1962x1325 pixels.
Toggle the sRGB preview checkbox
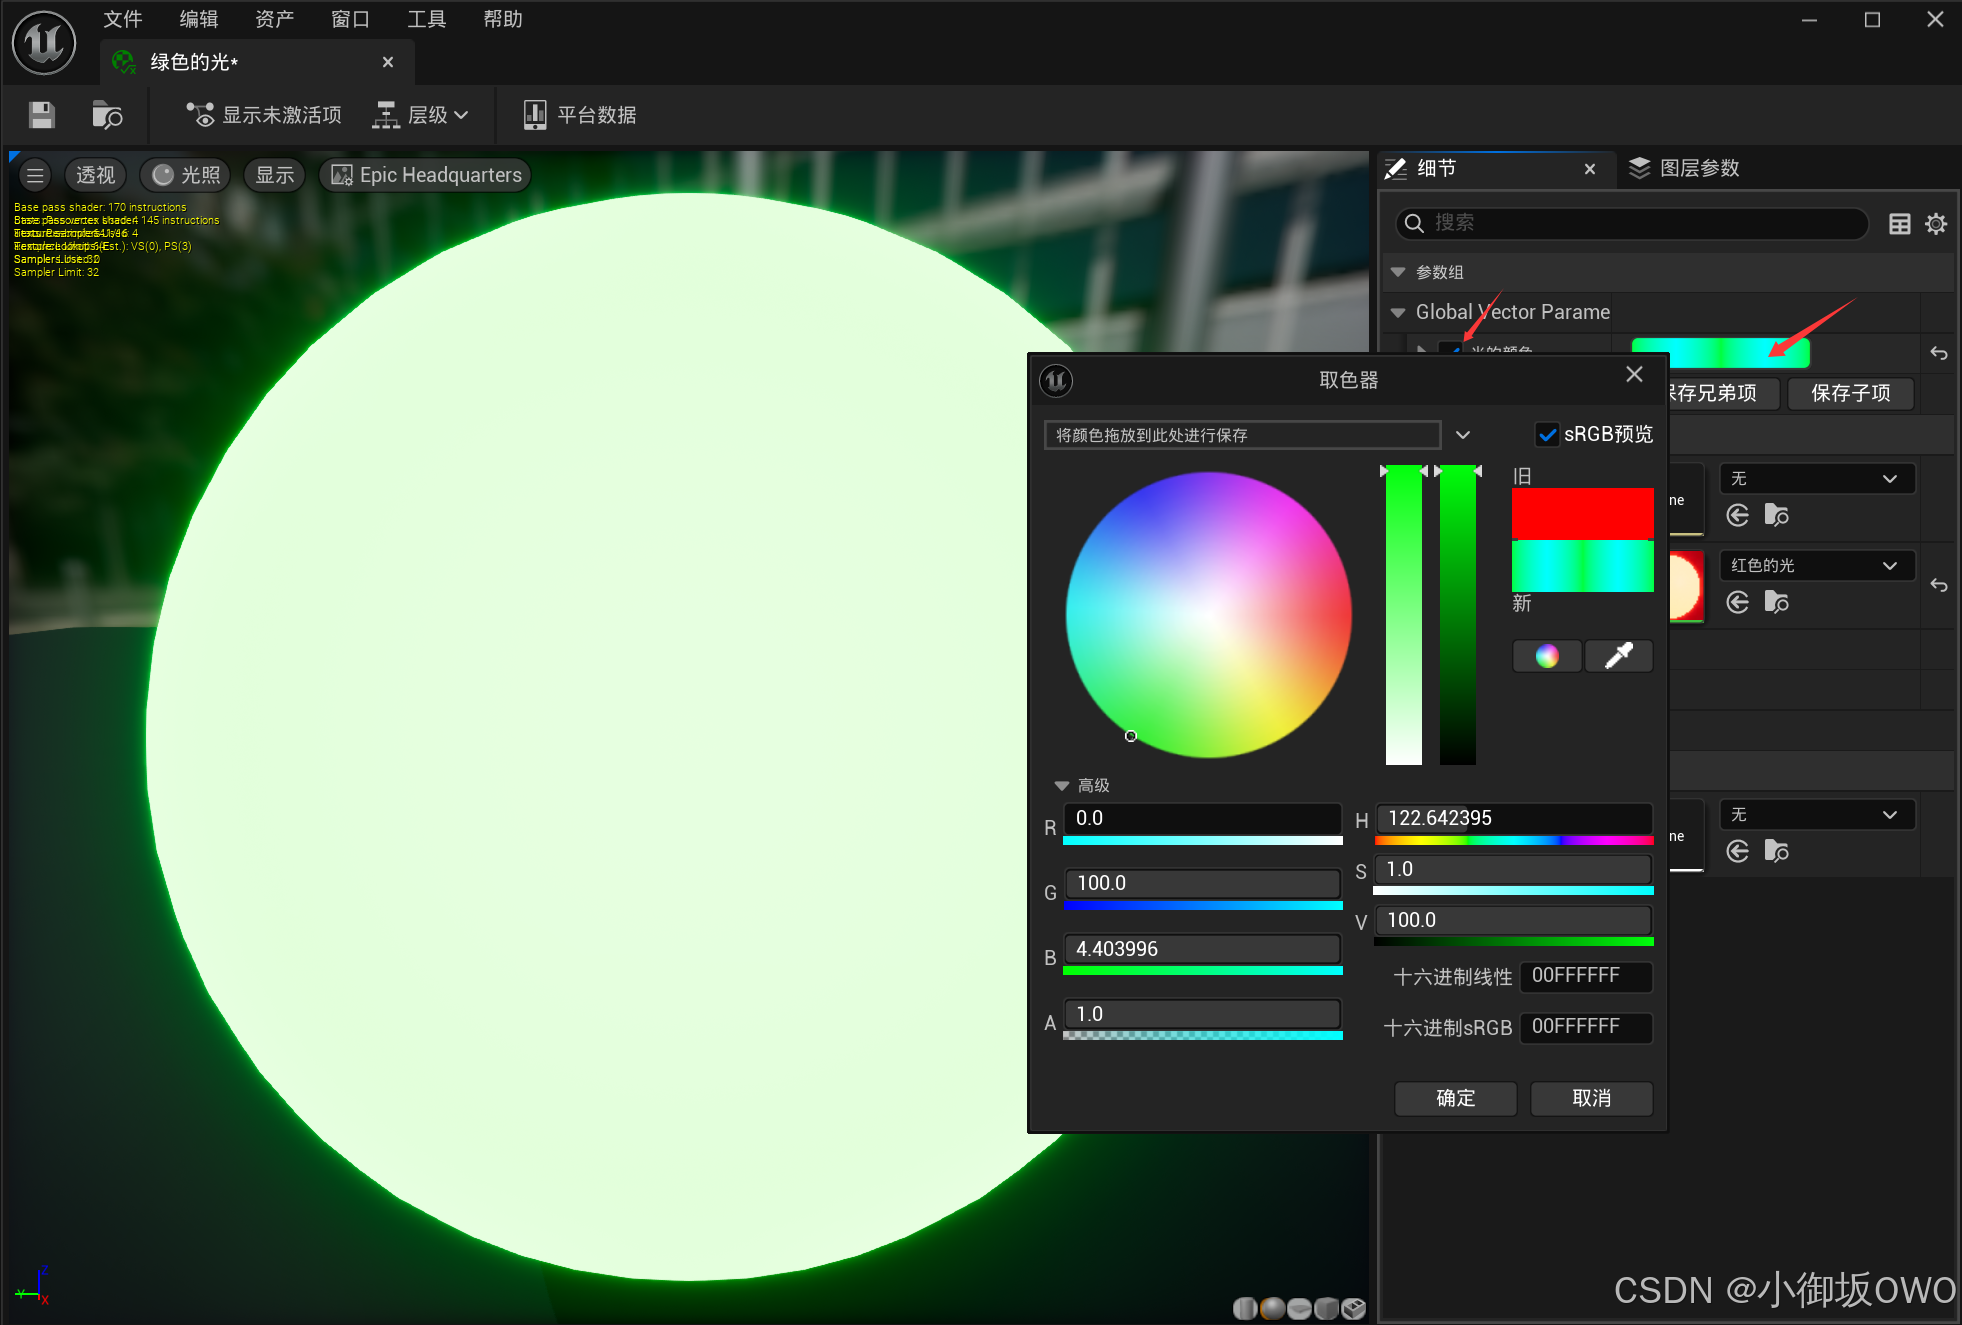1546,434
